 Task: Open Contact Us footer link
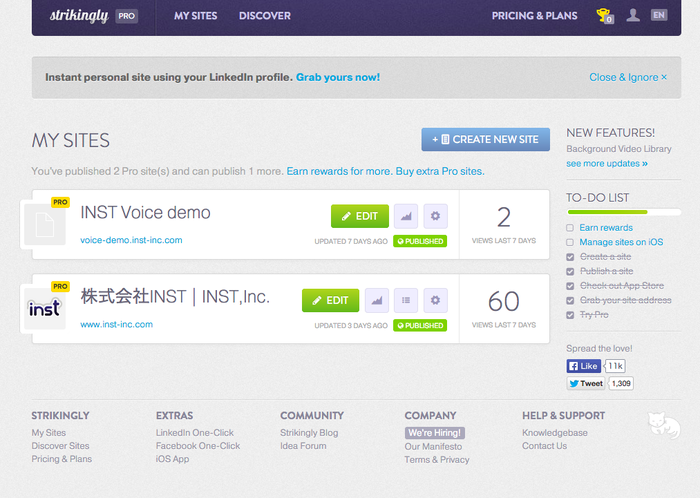pyautogui.click(x=545, y=446)
